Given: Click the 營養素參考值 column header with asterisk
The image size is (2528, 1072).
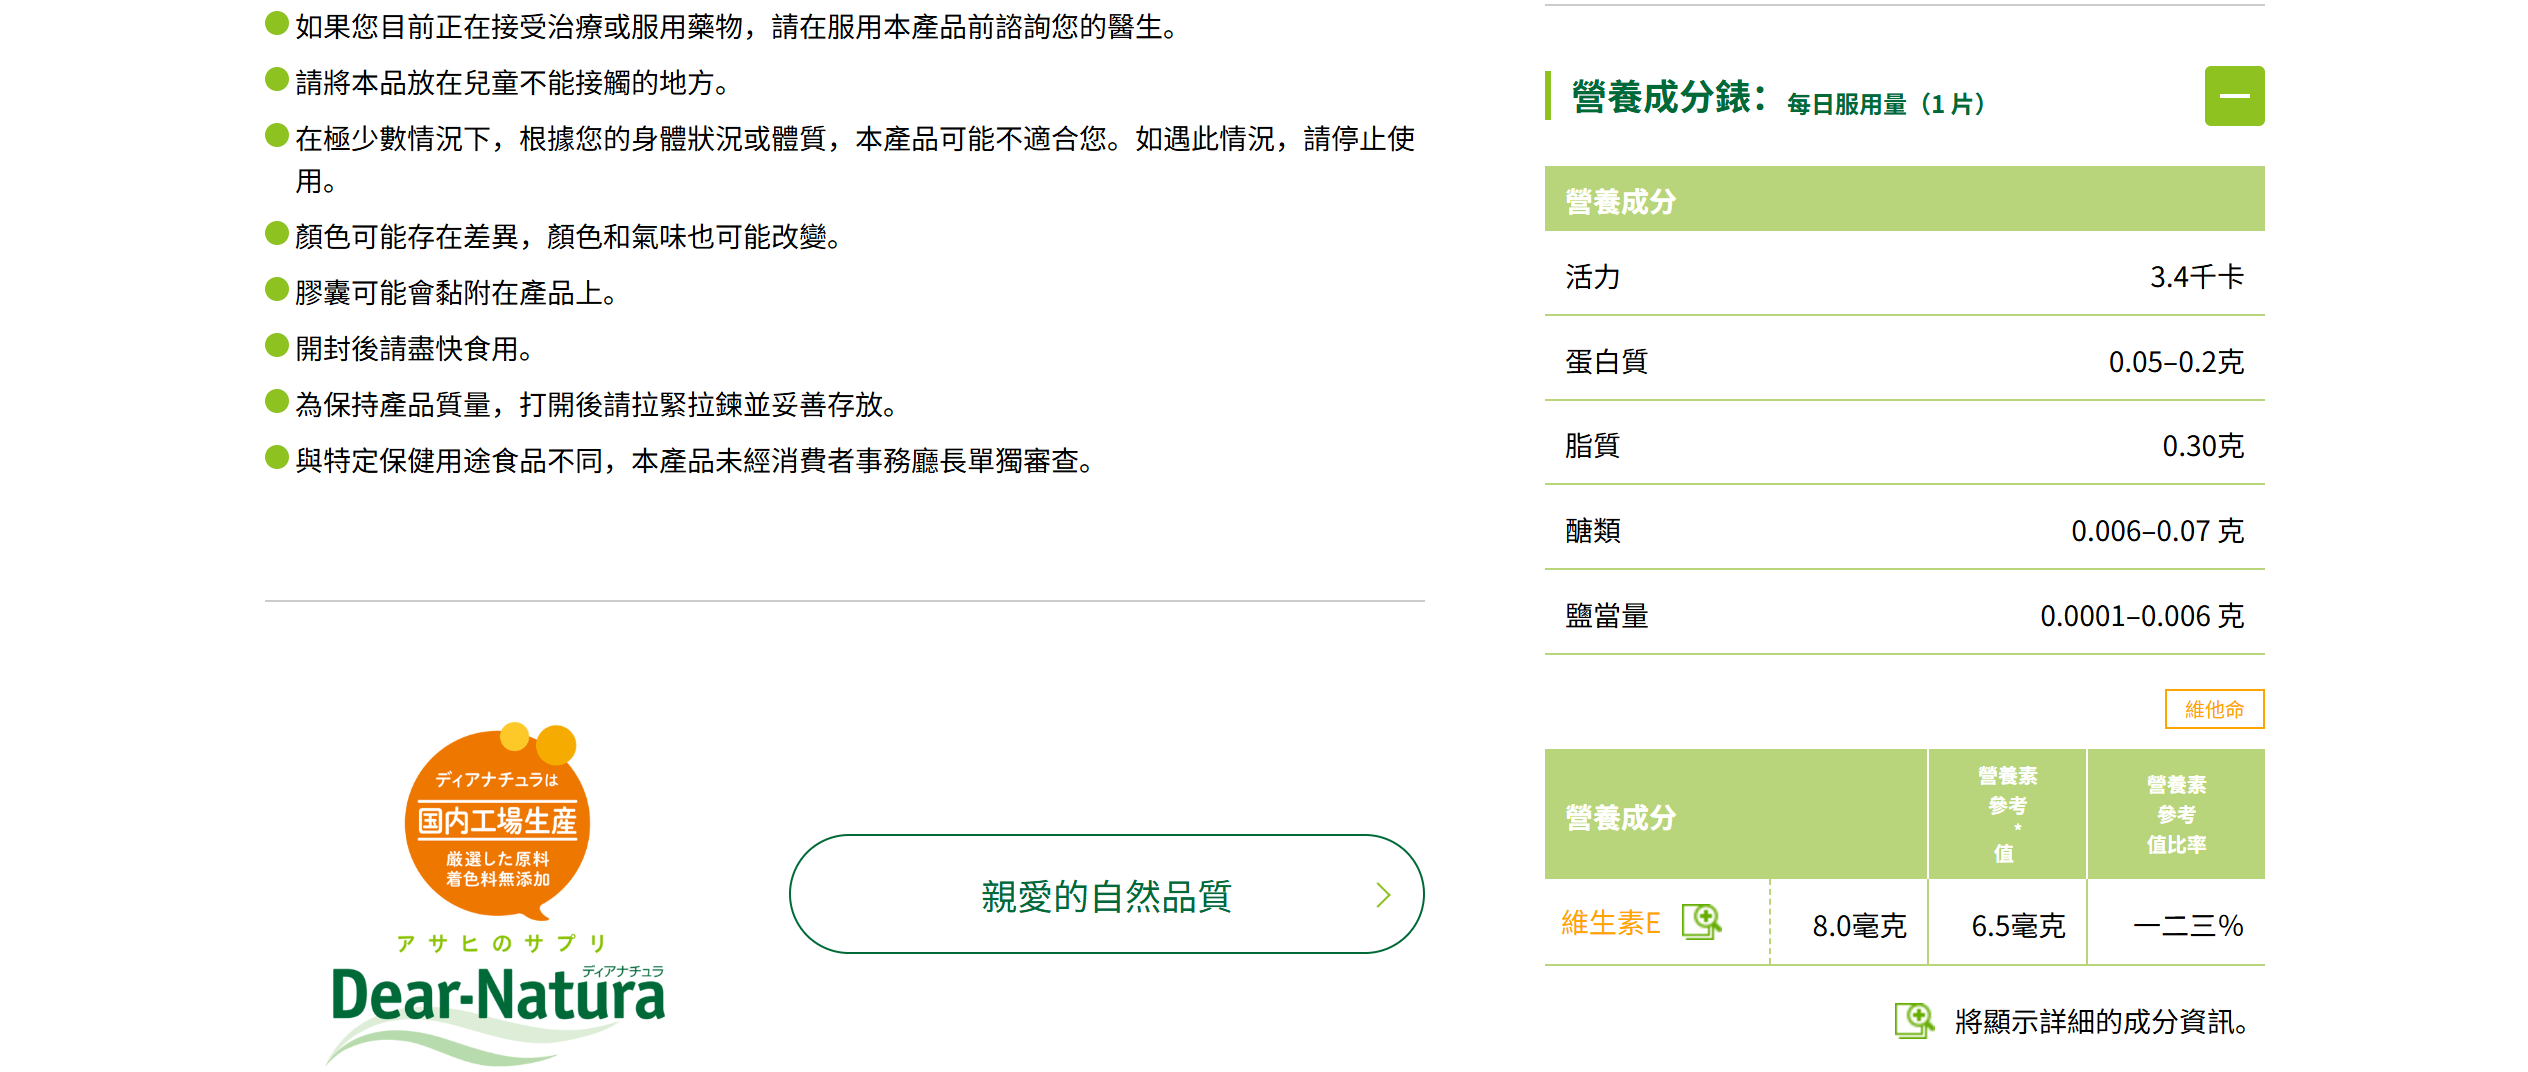Looking at the screenshot, I should 2006,814.
